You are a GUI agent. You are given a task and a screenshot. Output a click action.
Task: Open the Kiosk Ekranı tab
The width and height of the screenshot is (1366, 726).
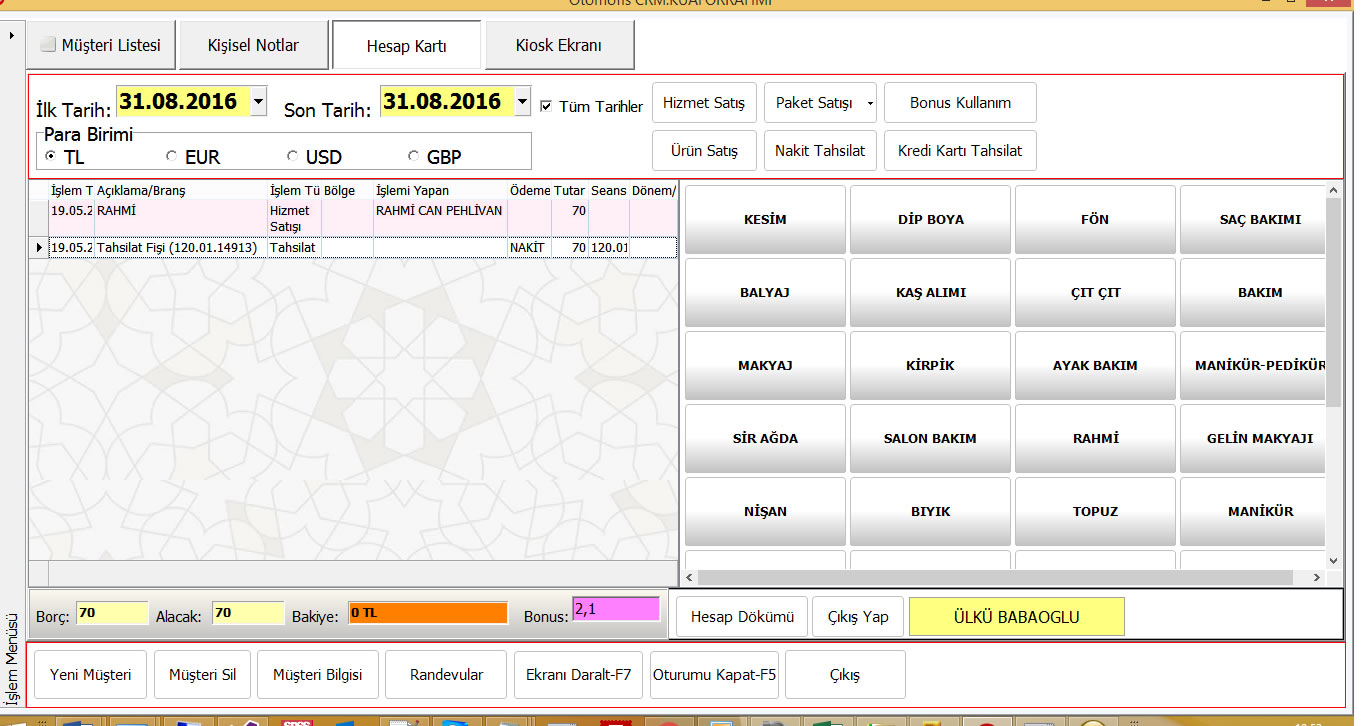pyautogui.click(x=558, y=45)
